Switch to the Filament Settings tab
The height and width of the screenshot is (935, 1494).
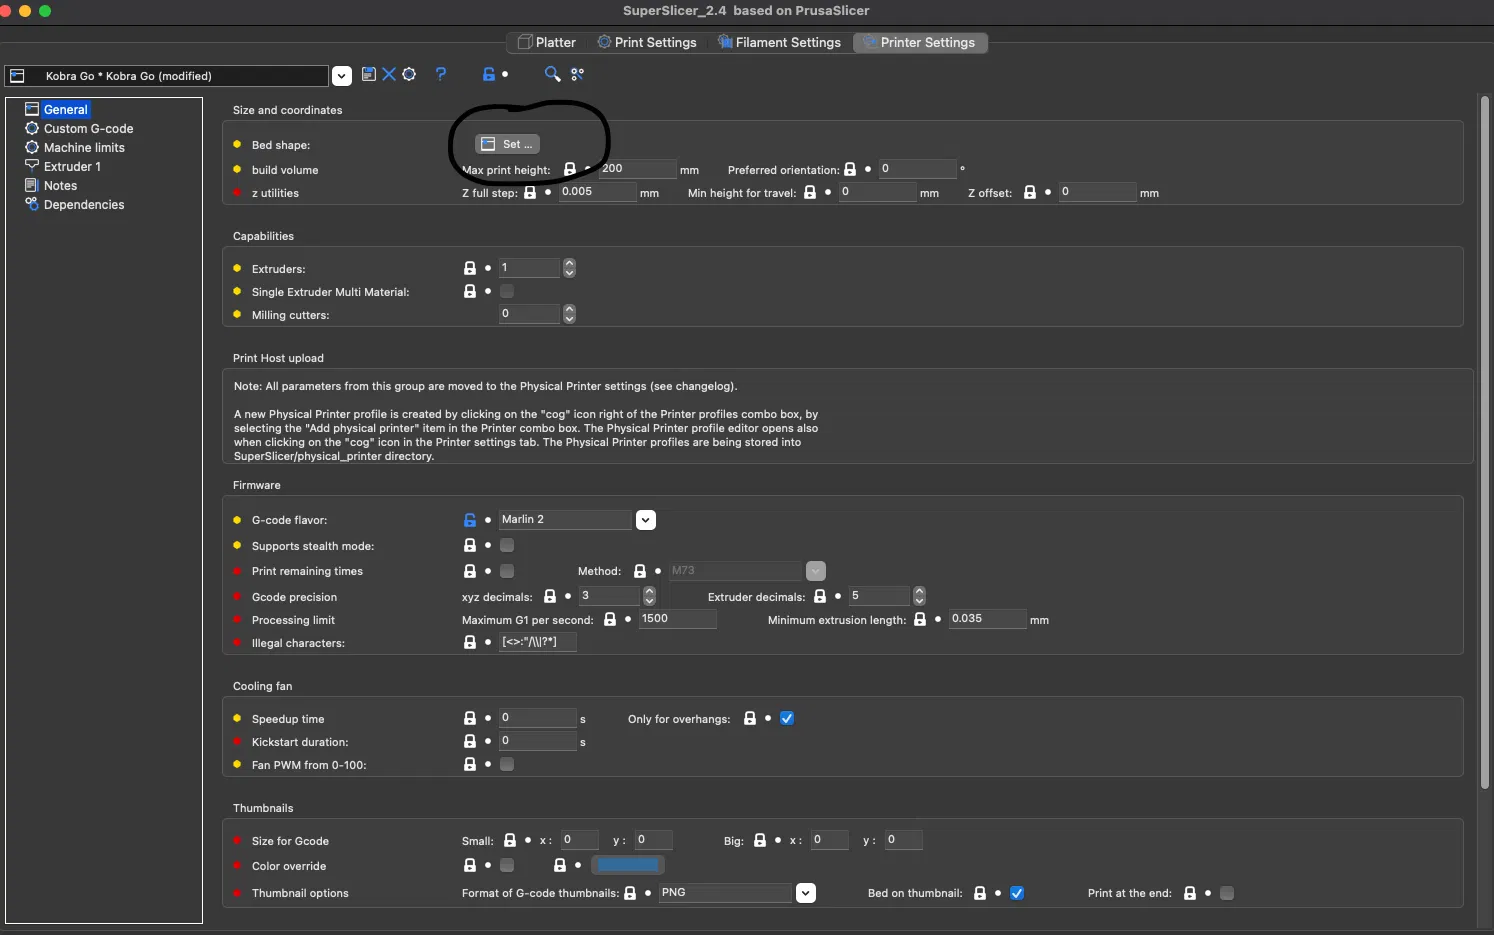[x=779, y=42]
